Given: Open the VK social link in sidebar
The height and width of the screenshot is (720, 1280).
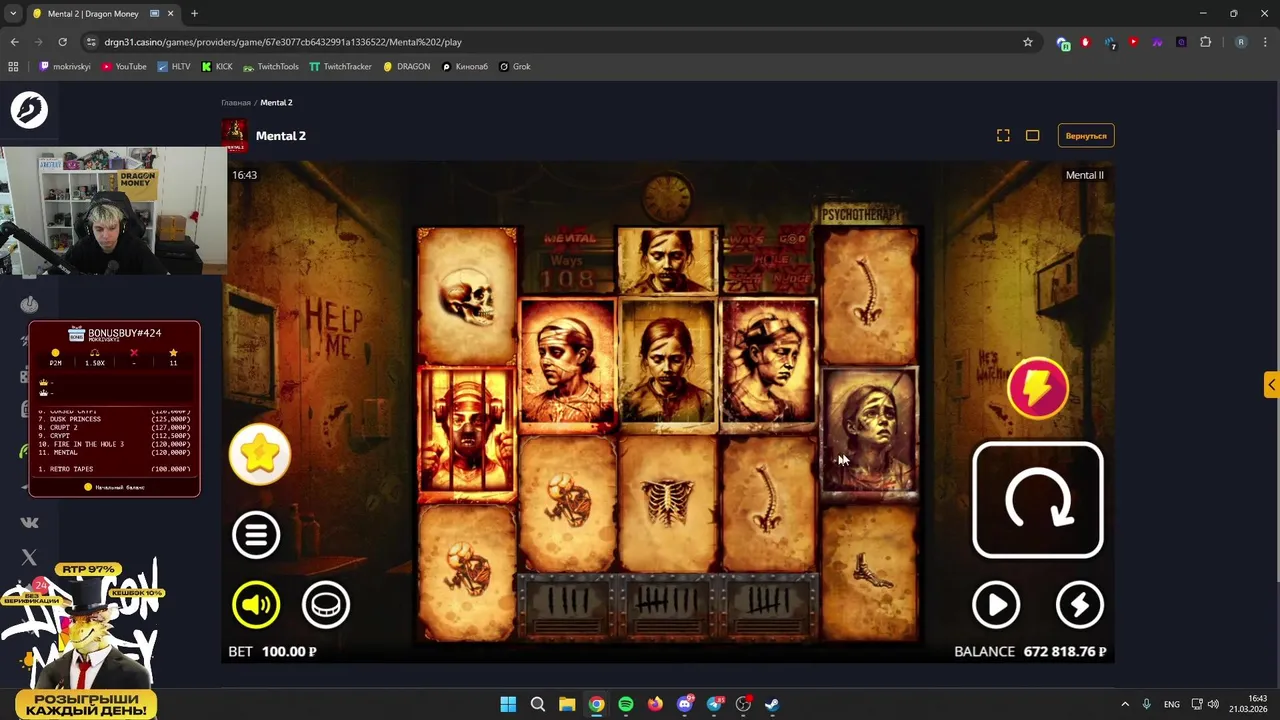Looking at the screenshot, I should [x=29, y=522].
